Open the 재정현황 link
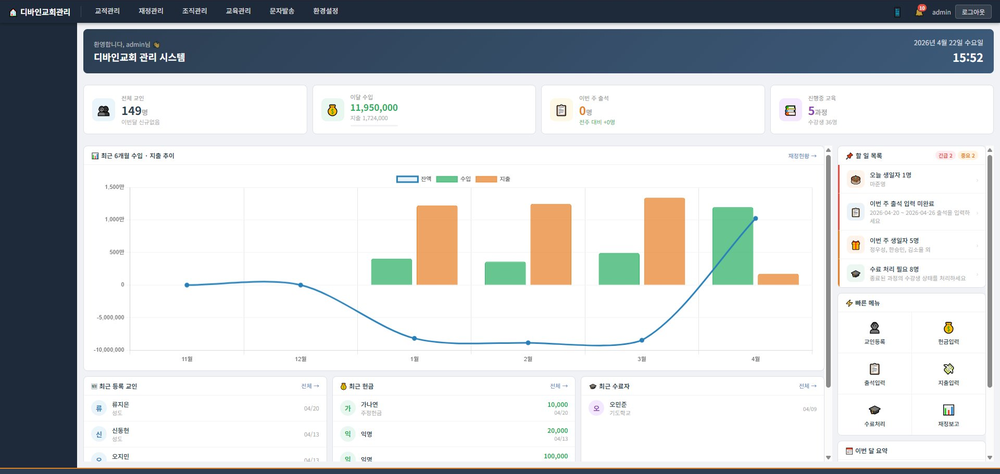1000x474 pixels. click(802, 156)
